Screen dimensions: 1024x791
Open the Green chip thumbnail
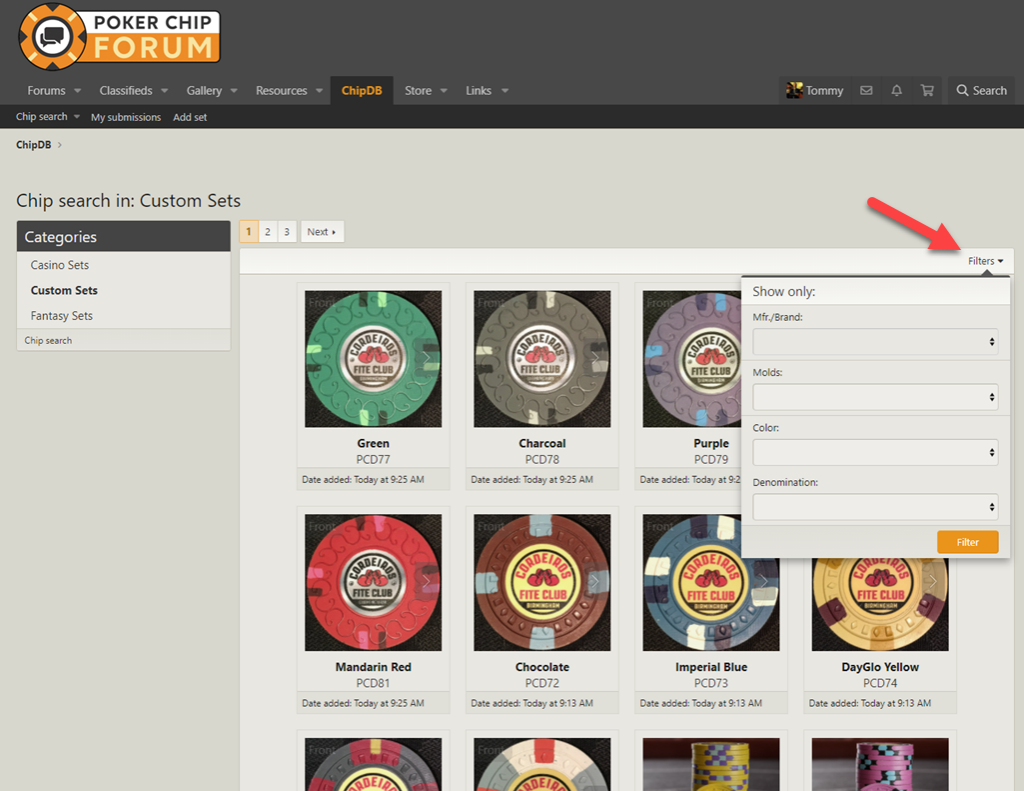pyautogui.click(x=373, y=359)
